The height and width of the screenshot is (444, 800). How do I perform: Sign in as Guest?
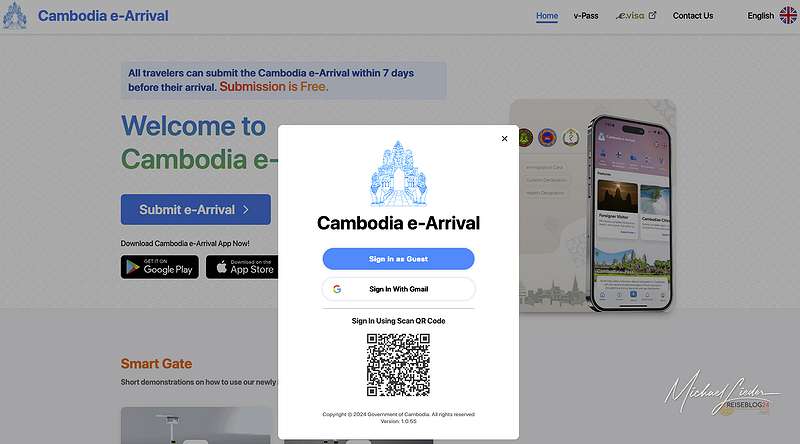398,259
